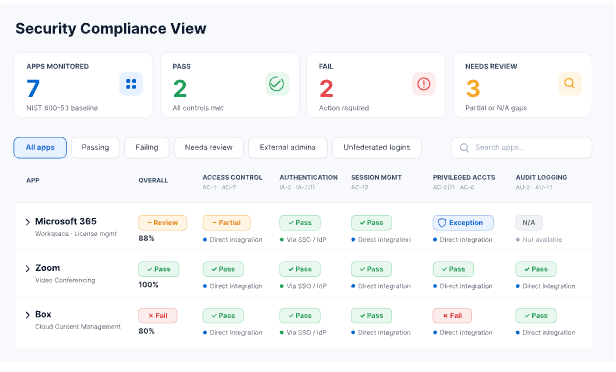Click the Authentication column header

tap(308, 178)
